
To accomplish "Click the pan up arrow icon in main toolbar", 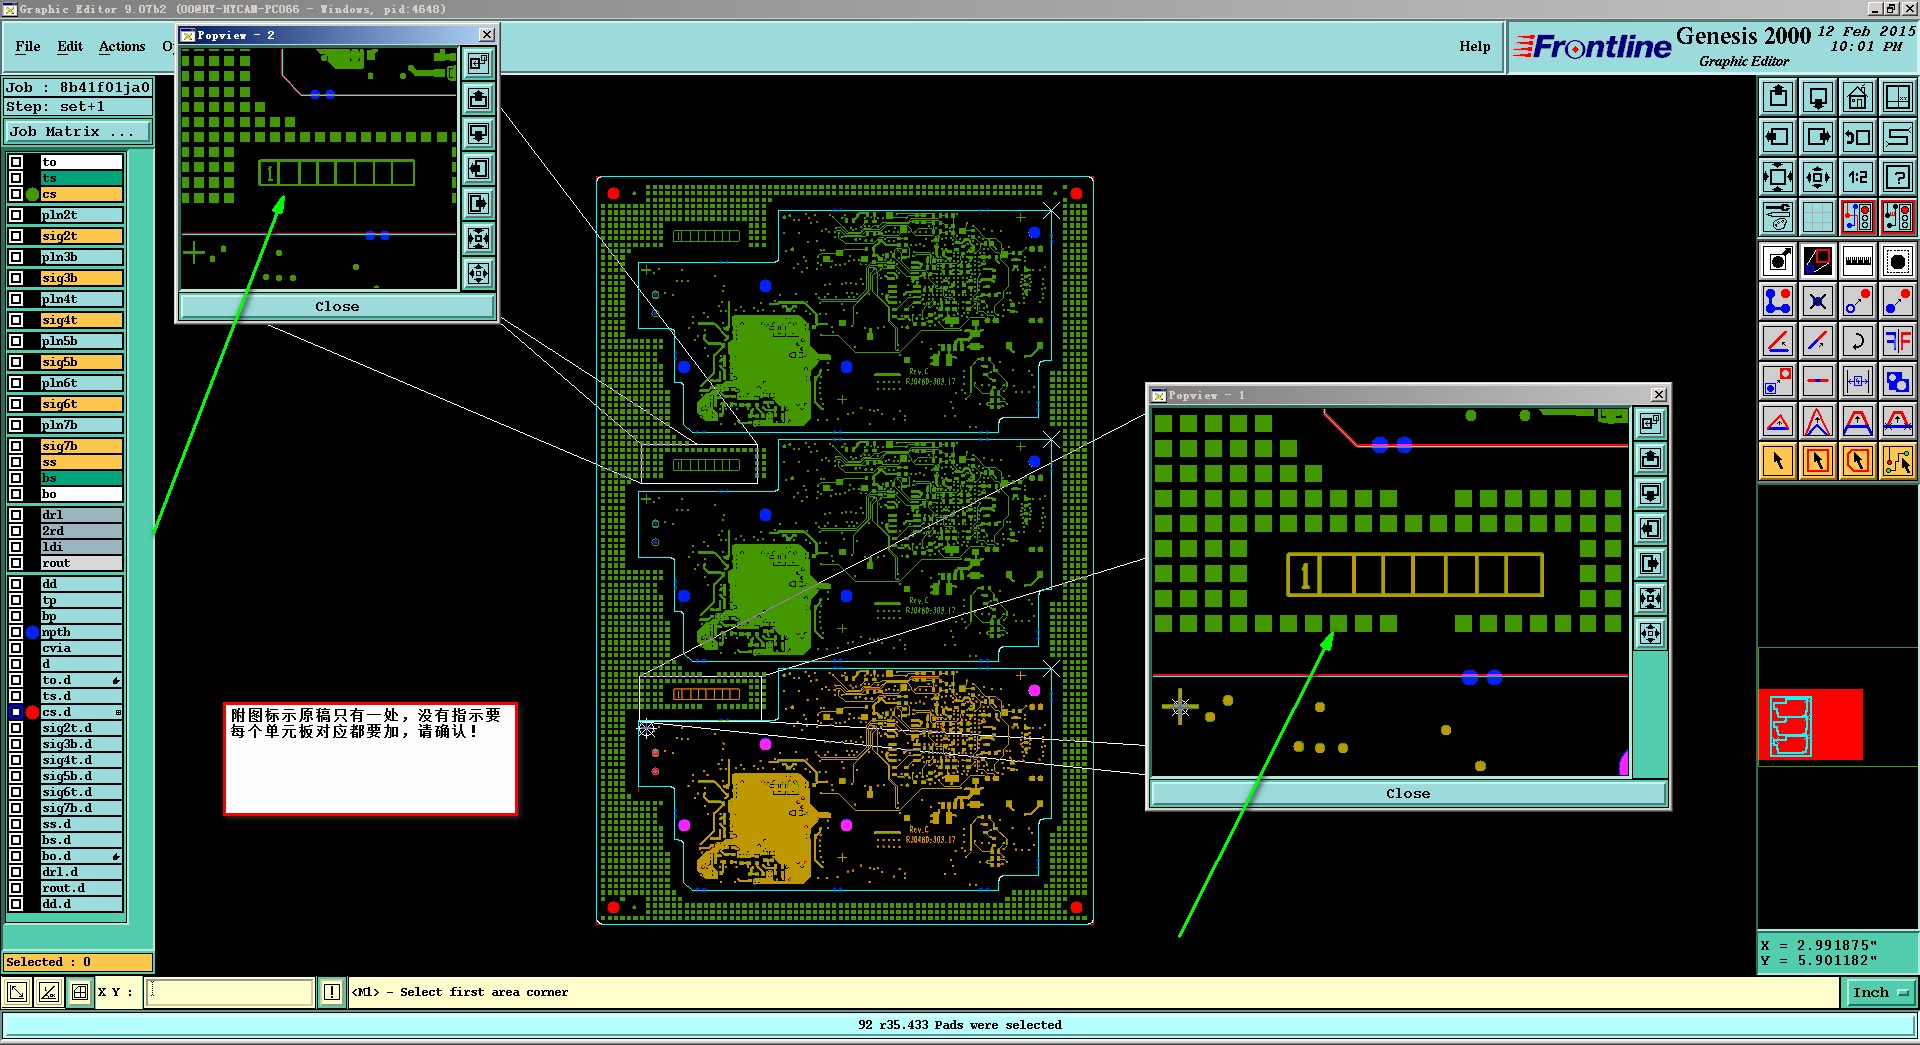I will (1778, 97).
